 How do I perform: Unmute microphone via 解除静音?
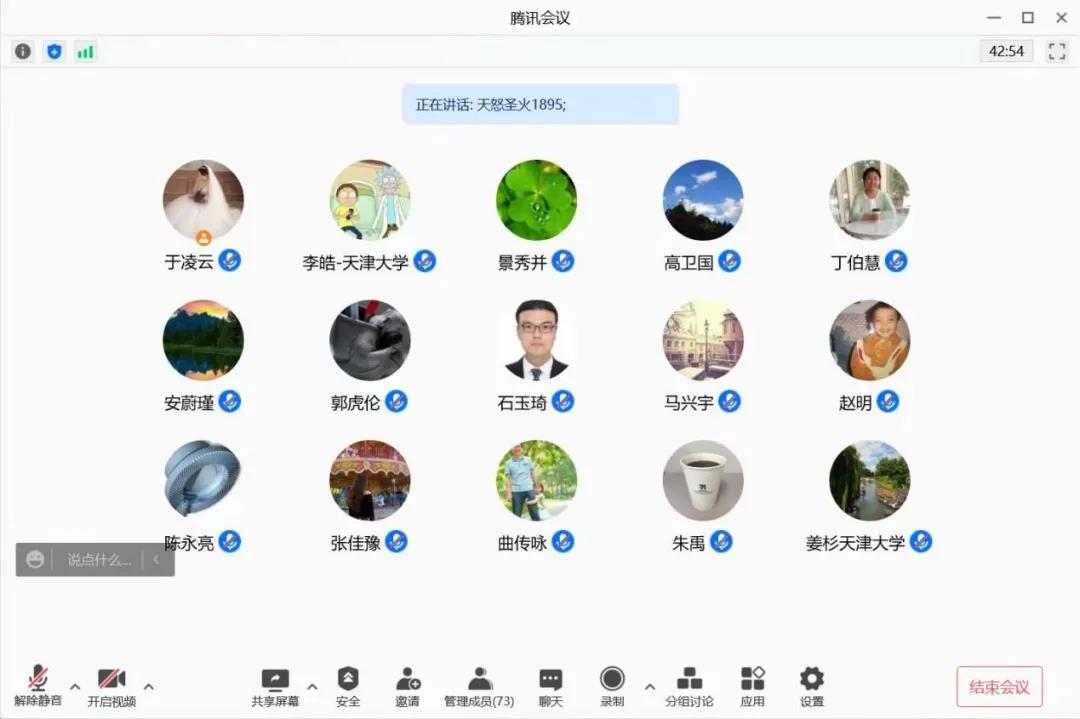(38, 686)
